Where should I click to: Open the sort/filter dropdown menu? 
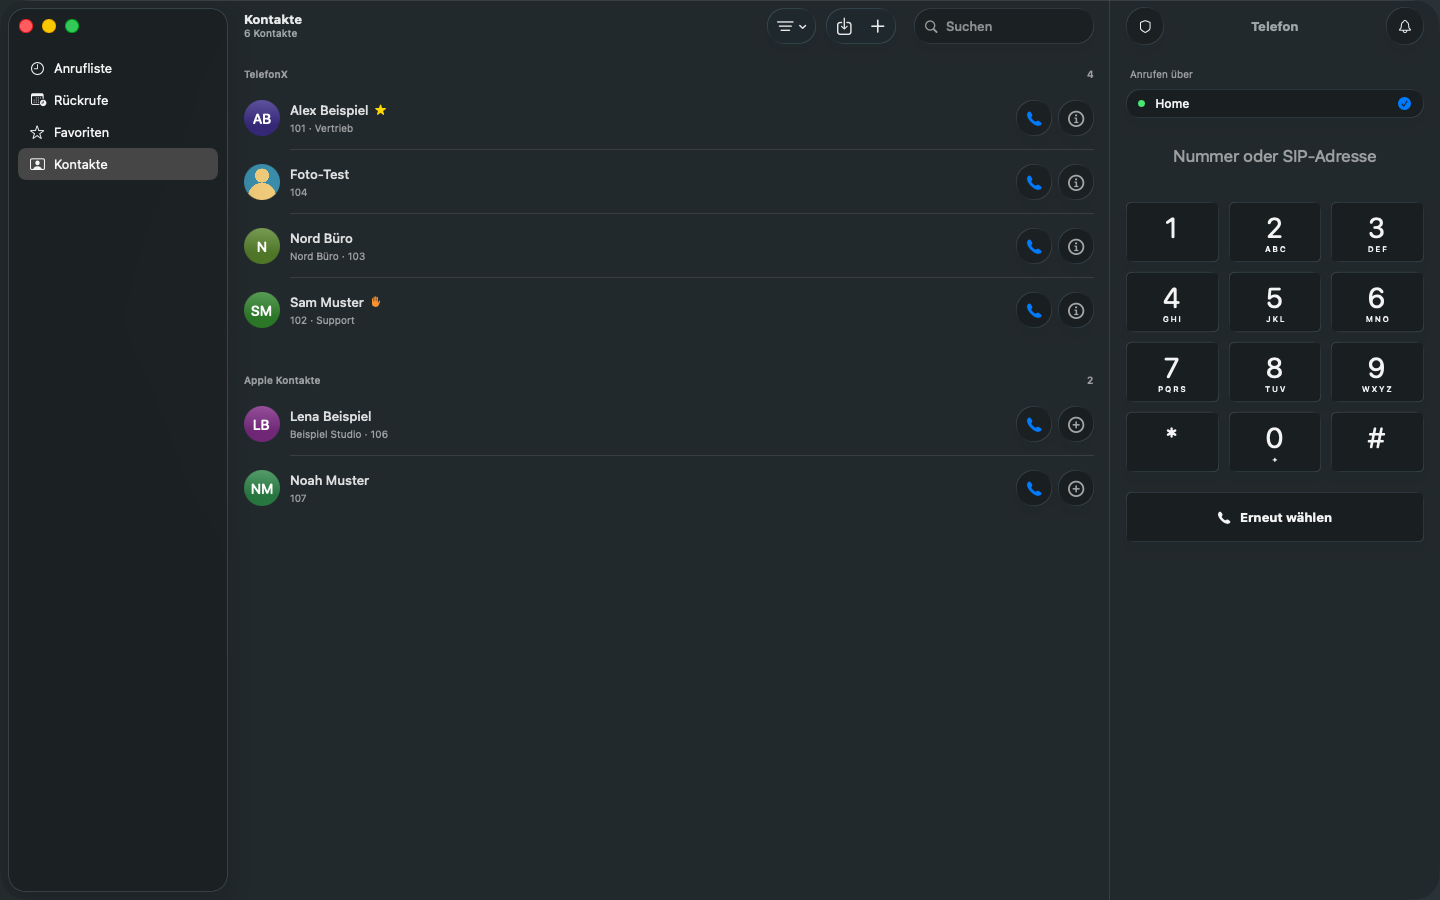point(791,27)
